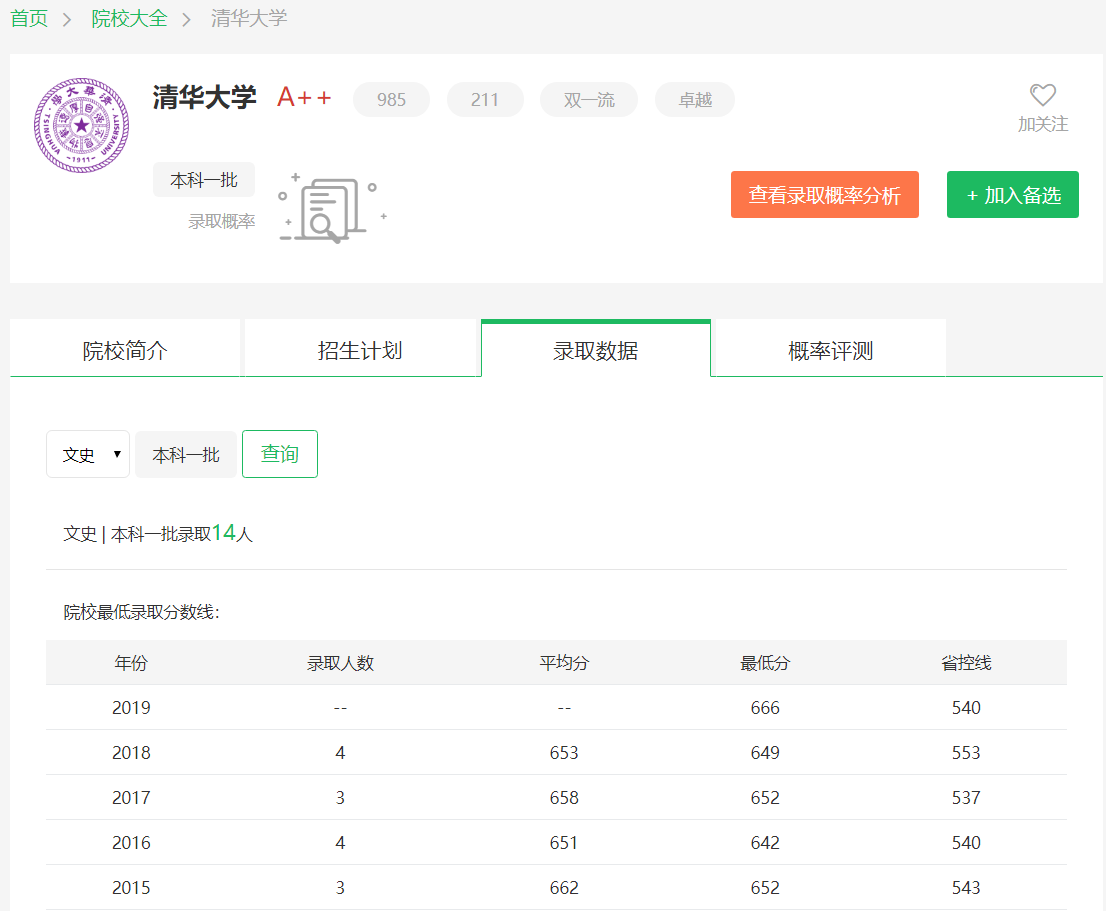Viewport: 1106px width, 911px height.
Task: Click the 清华大学 breadcrumb text
Action: pyautogui.click(x=249, y=18)
